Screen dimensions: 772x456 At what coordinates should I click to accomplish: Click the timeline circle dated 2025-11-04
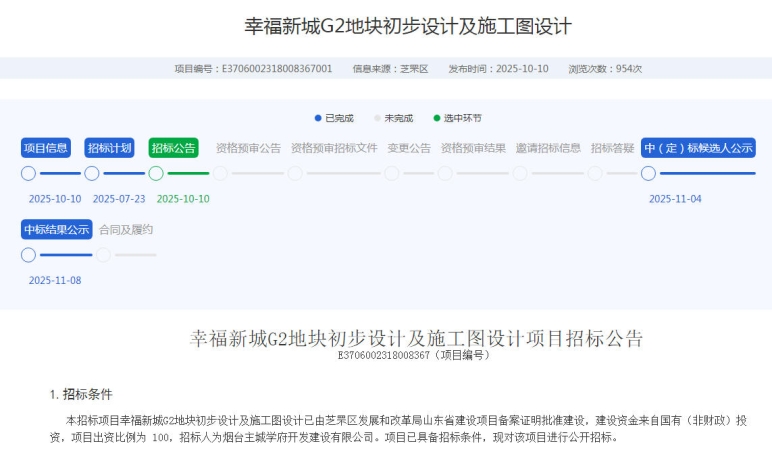point(648,173)
